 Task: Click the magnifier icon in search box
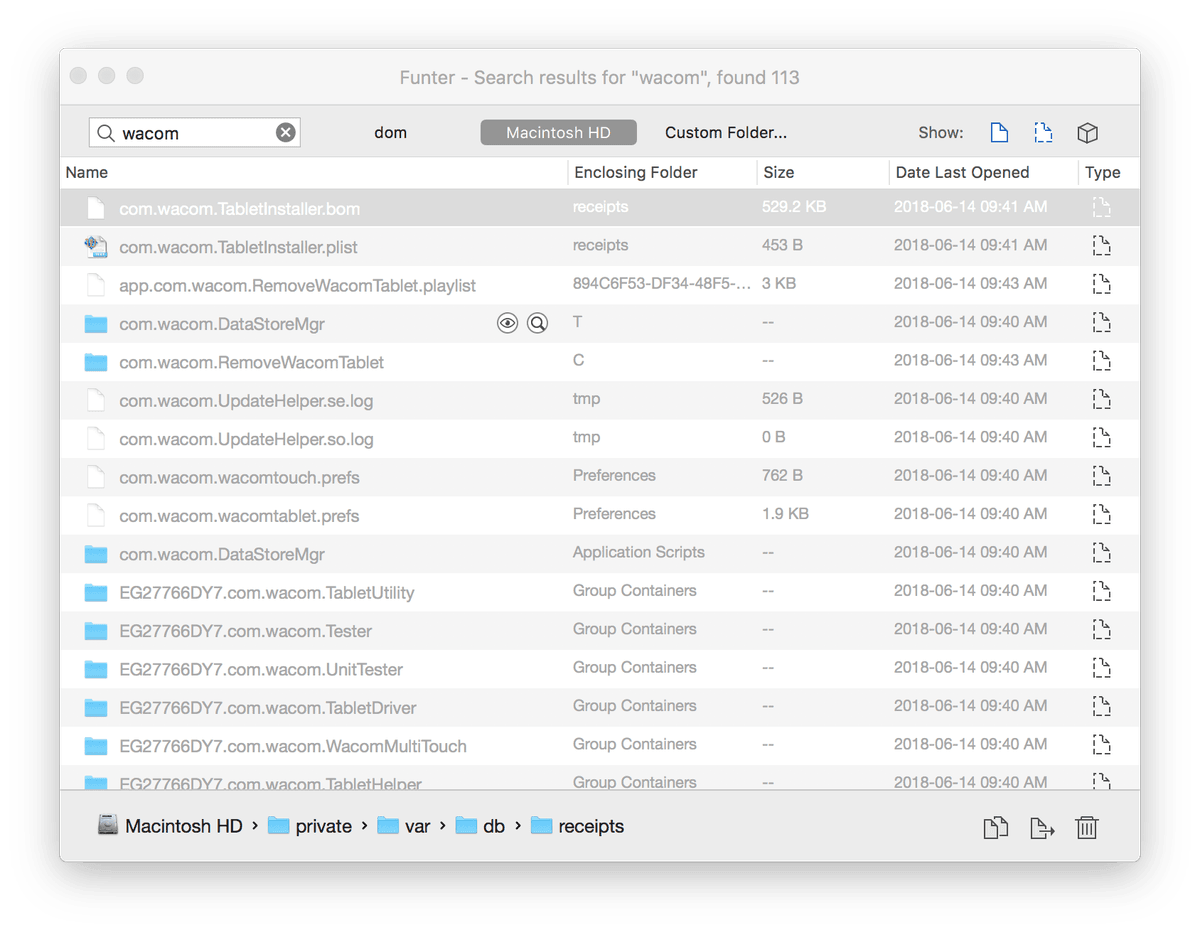click(106, 133)
